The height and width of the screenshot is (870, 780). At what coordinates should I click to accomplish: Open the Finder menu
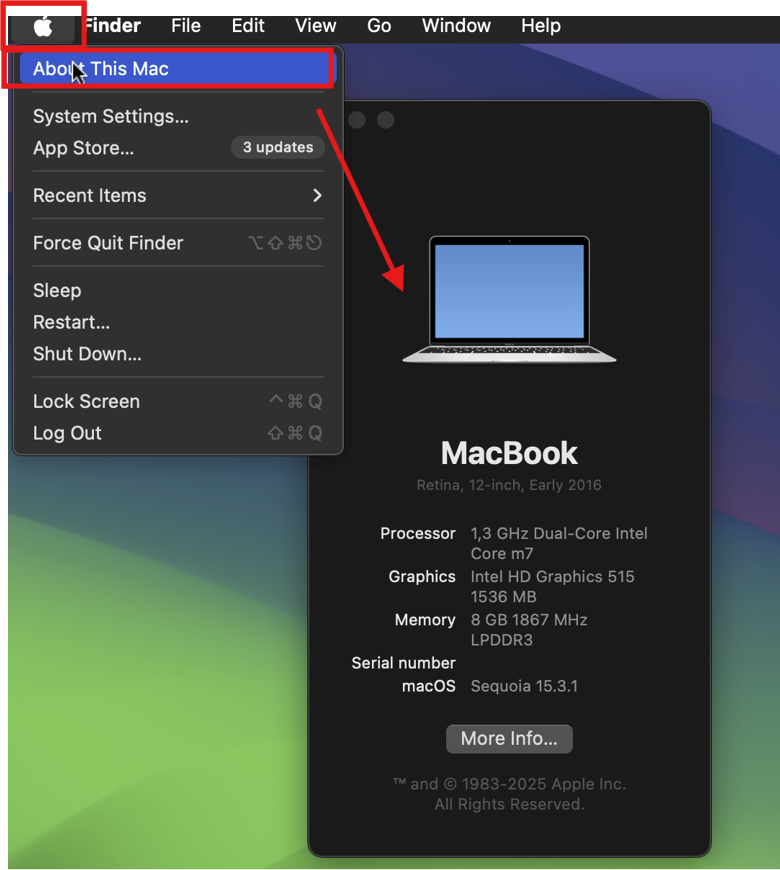click(x=112, y=26)
